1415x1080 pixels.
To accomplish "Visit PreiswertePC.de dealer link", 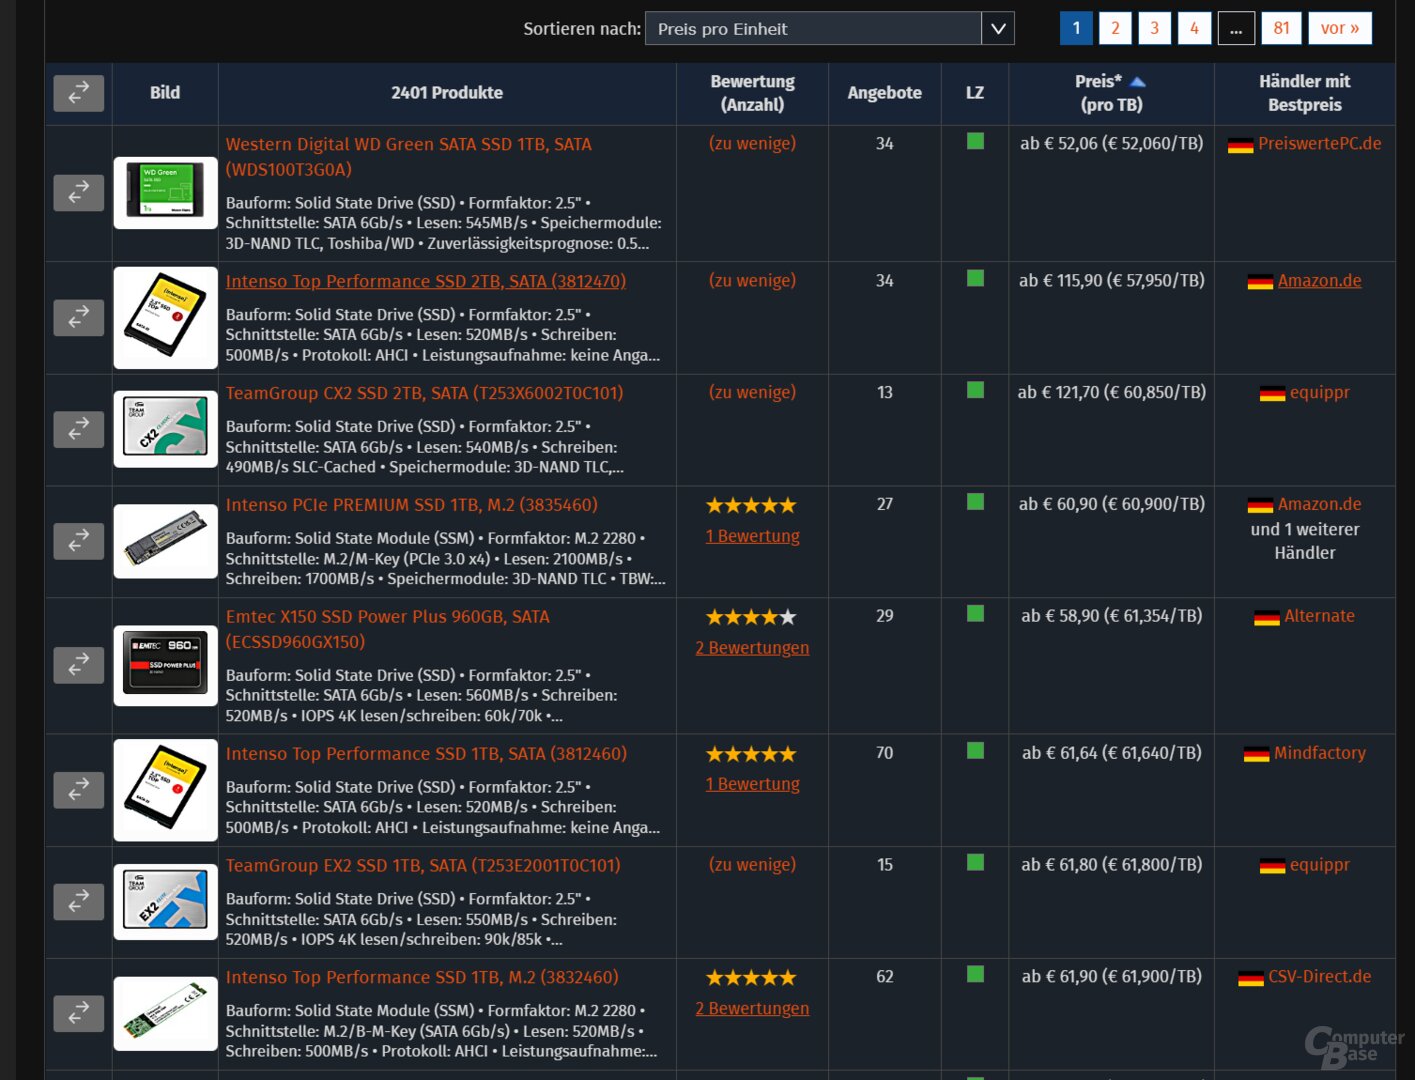I will 1319,144.
